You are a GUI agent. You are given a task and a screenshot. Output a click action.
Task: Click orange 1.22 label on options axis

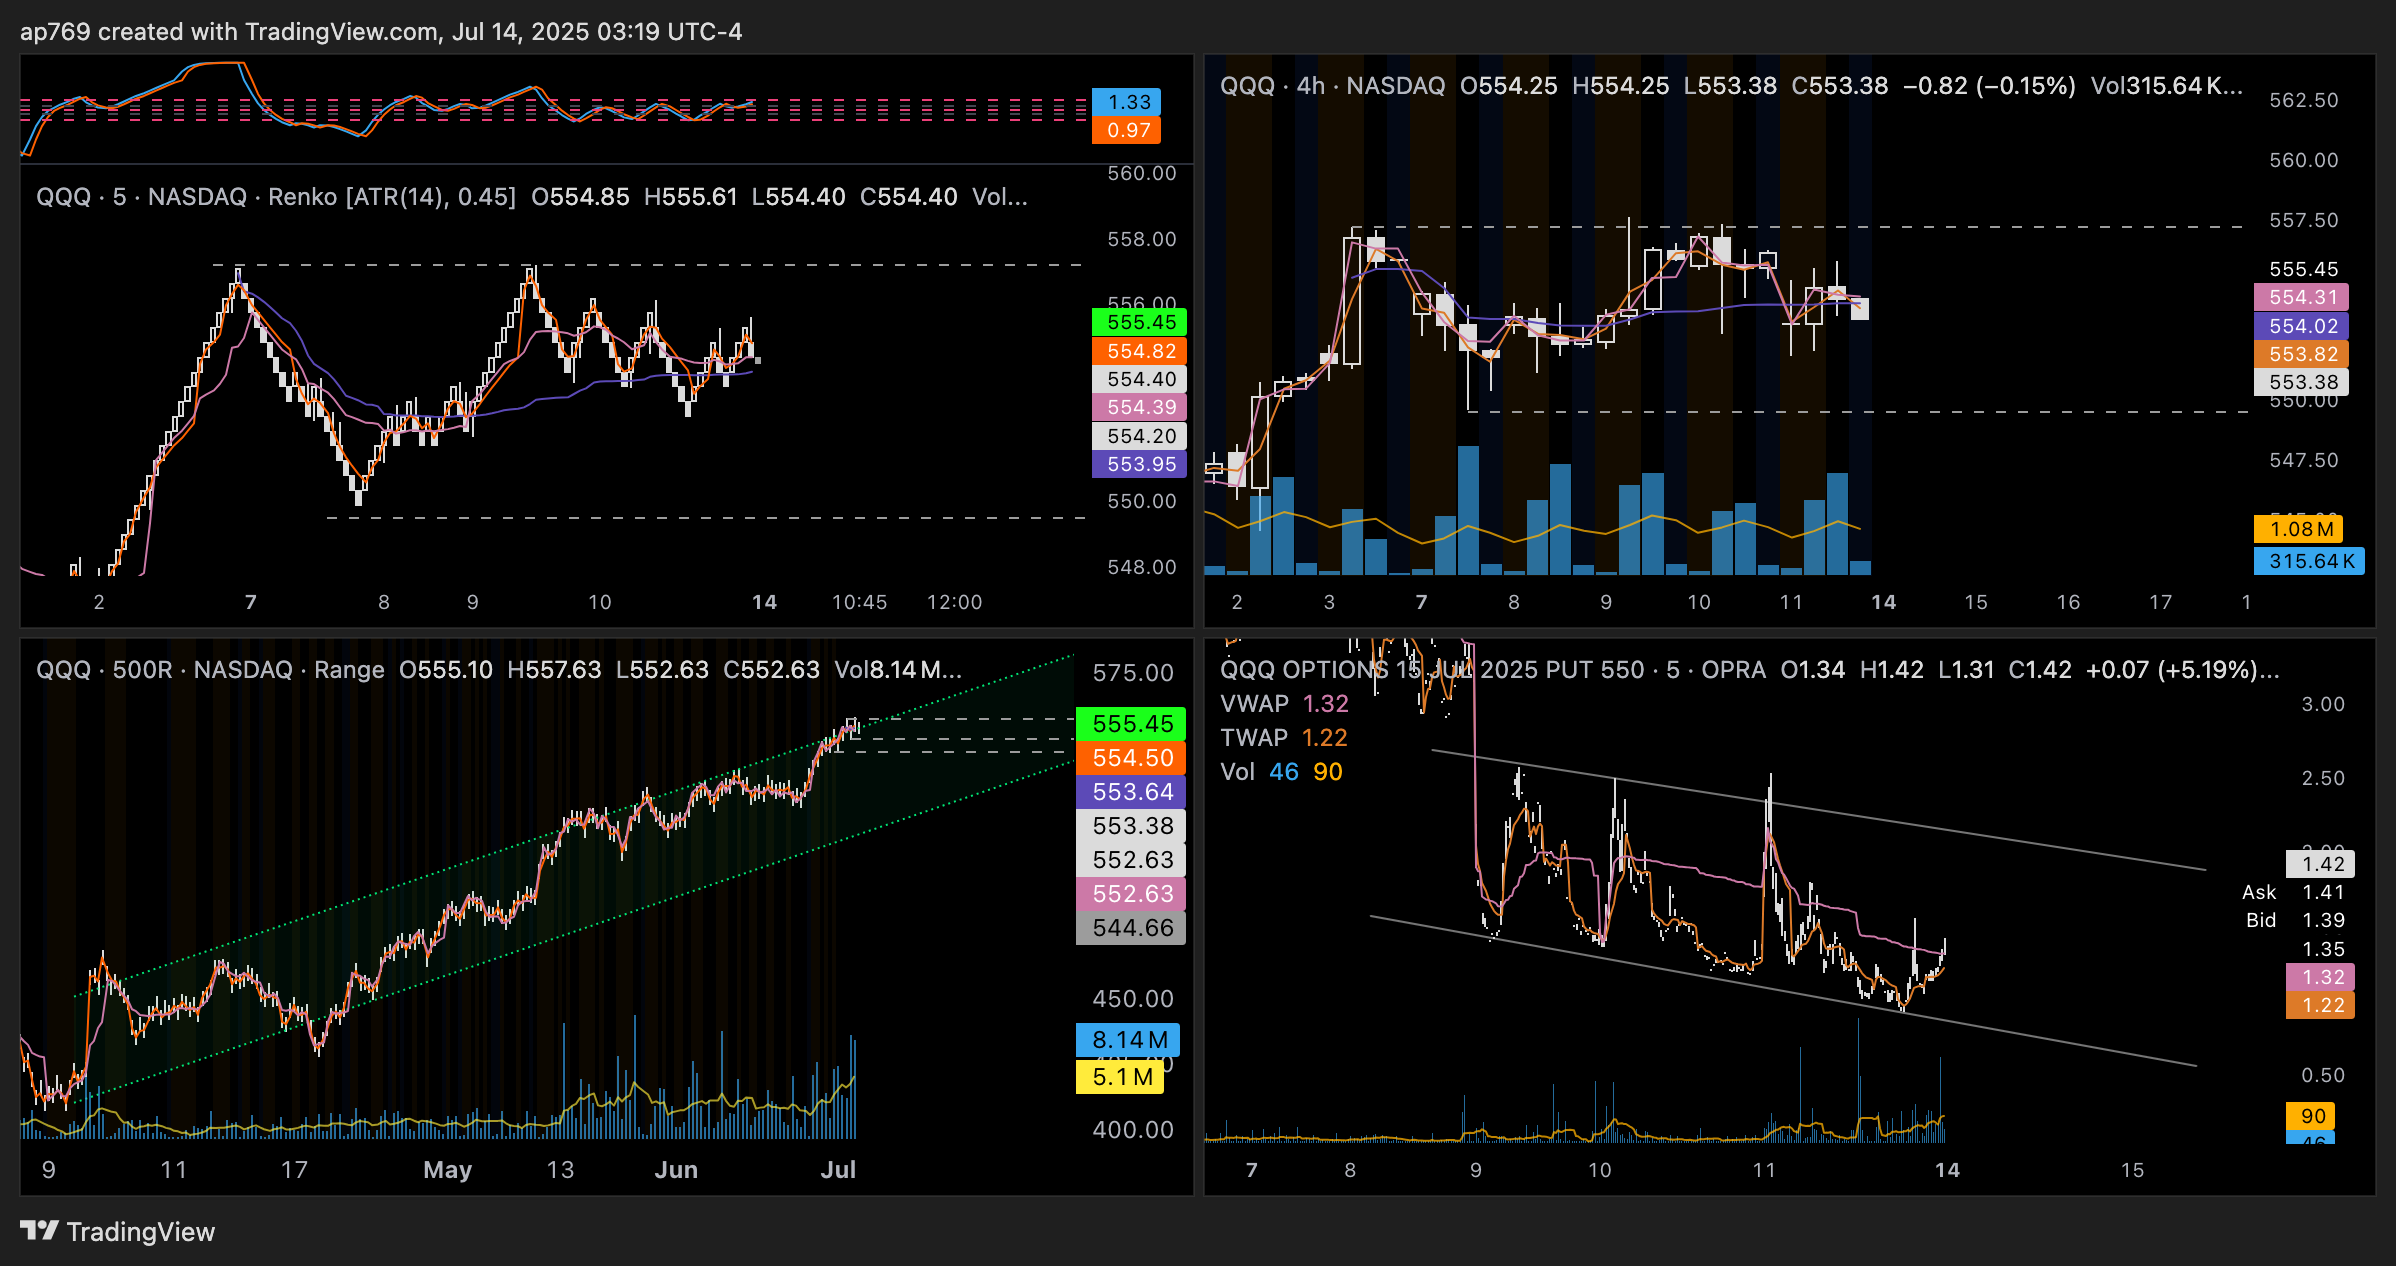click(2320, 1005)
